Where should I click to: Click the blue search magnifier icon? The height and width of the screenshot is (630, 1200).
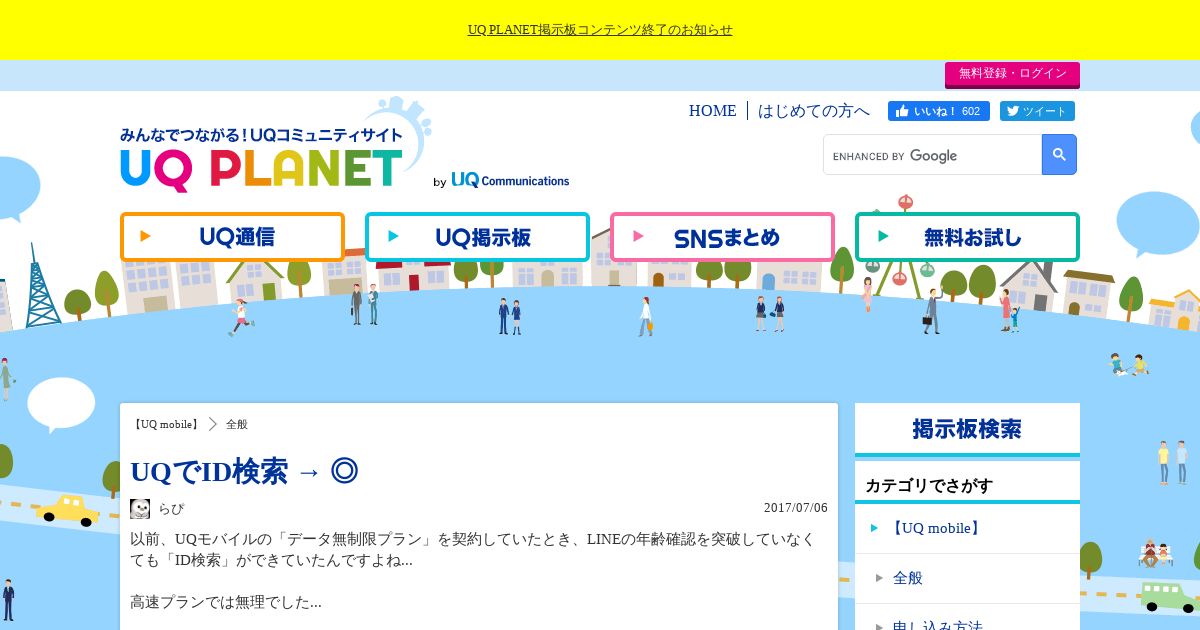click(x=1059, y=155)
